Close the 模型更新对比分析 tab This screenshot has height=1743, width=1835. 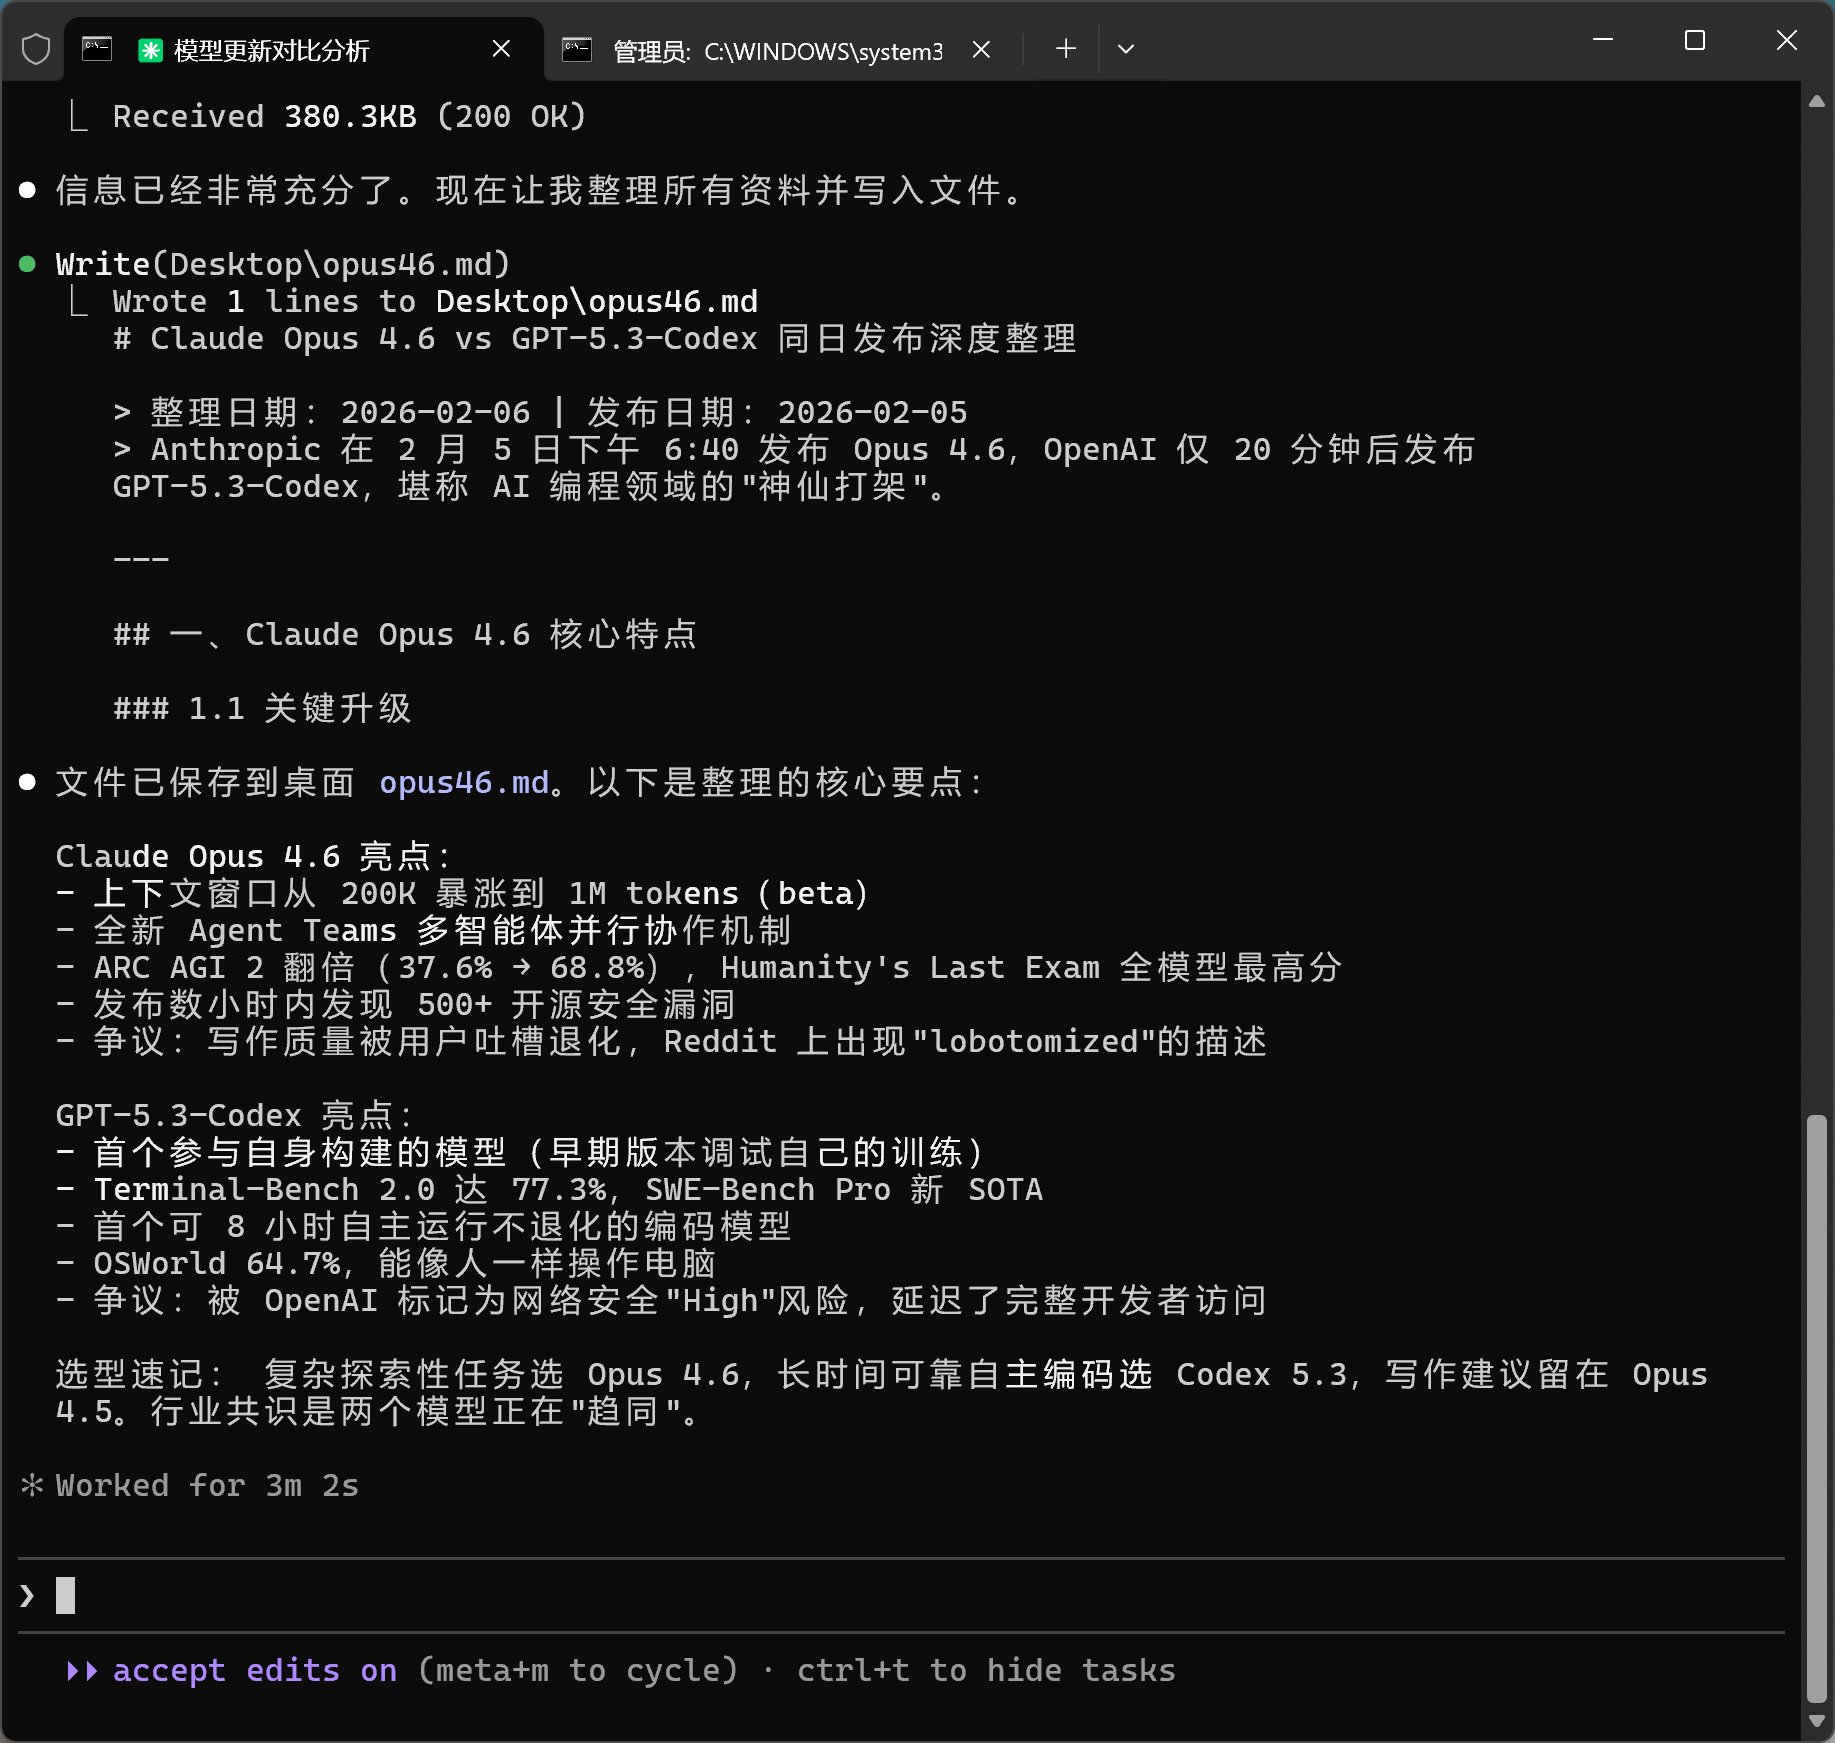[x=502, y=49]
